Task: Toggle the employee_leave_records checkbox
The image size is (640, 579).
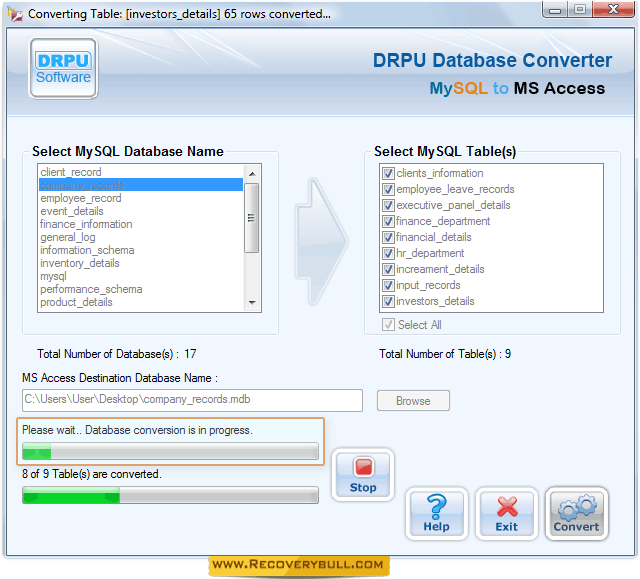Action: (388, 189)
